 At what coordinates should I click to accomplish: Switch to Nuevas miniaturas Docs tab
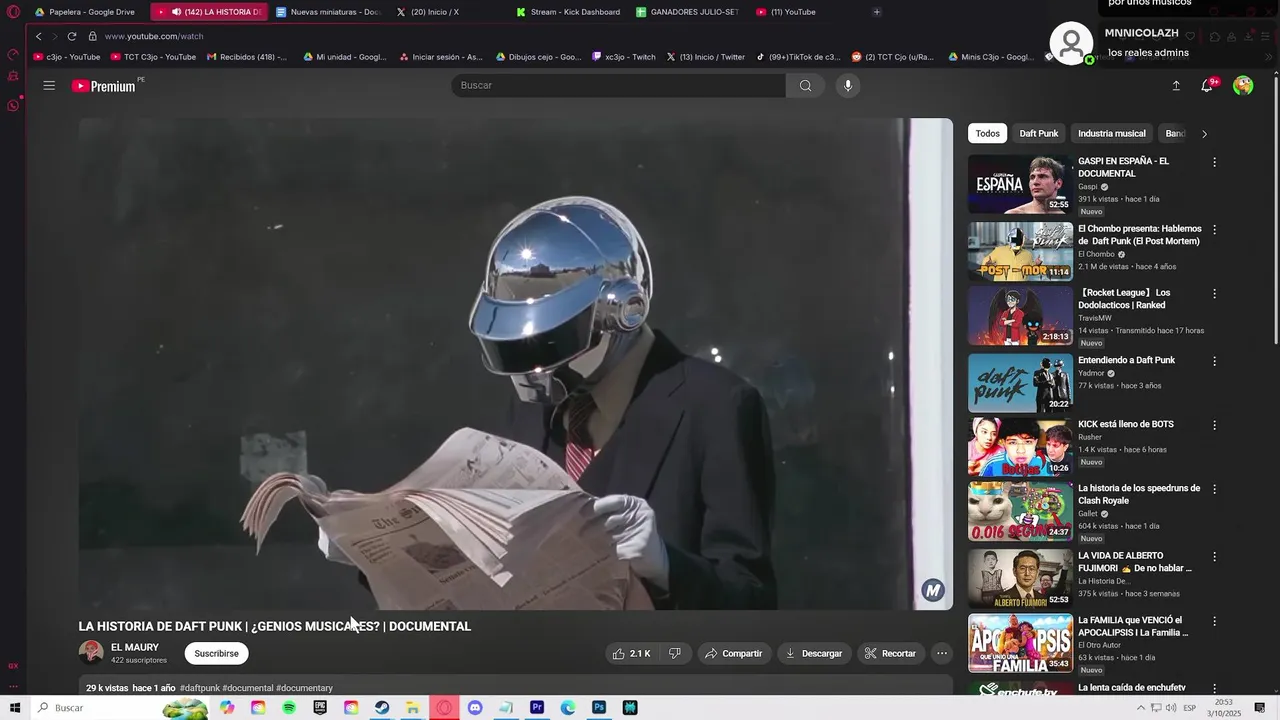330,12
